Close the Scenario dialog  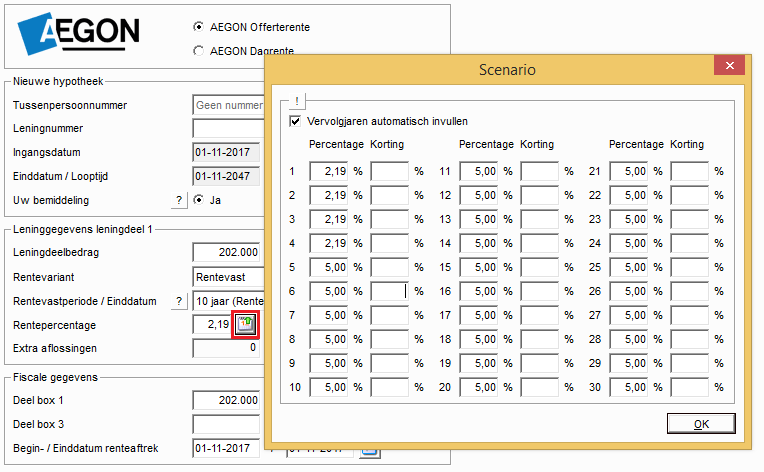[x=729, y=65]
